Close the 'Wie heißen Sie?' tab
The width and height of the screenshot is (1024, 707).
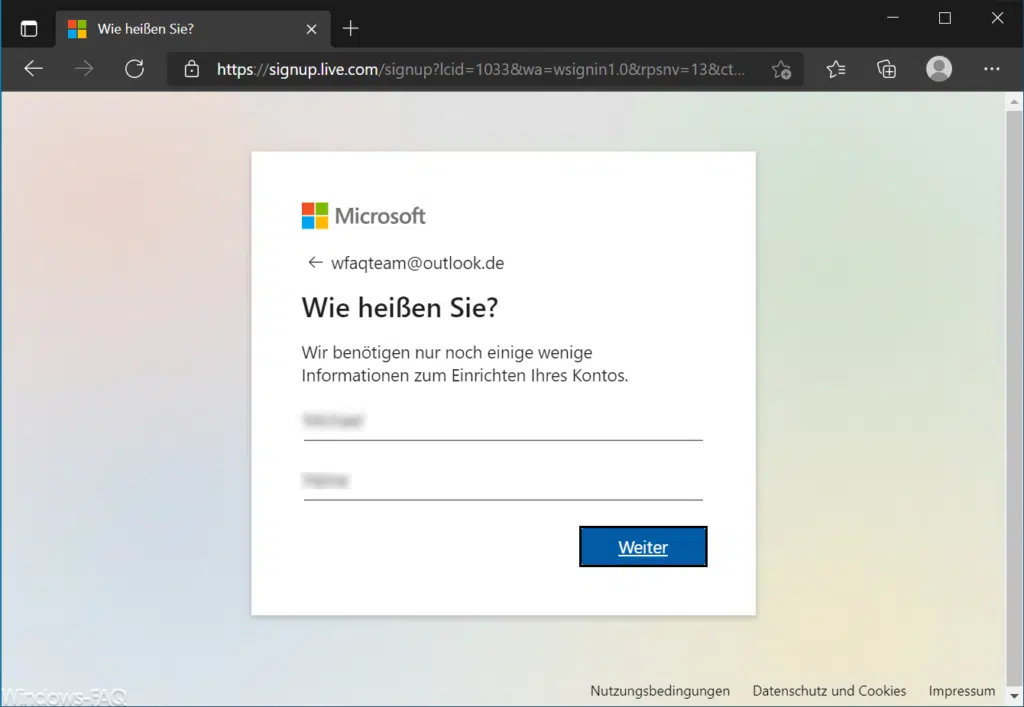pyautogui.click(x=310, y=28)
